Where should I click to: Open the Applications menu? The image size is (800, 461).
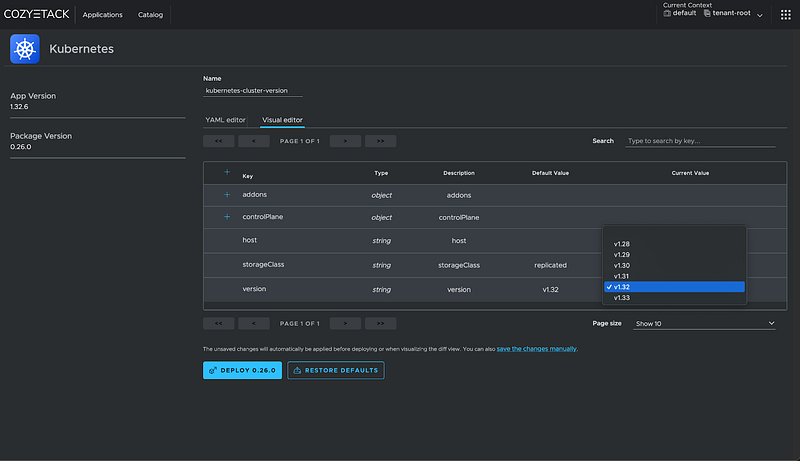pos(103,15)
